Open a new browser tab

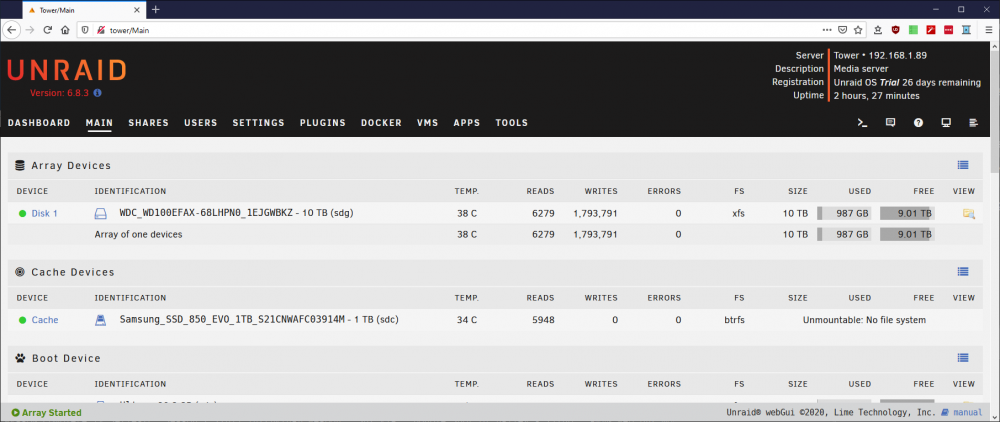pyautogui.click(x=156, y=10)
